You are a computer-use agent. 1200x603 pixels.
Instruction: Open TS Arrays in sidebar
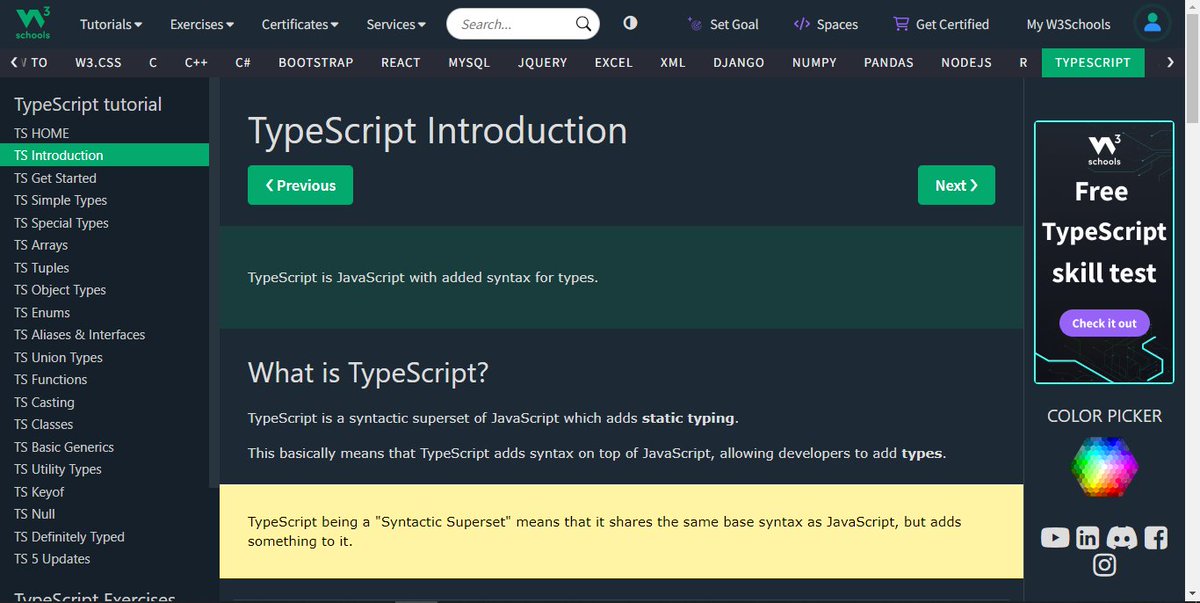click(x=104, y=245)
